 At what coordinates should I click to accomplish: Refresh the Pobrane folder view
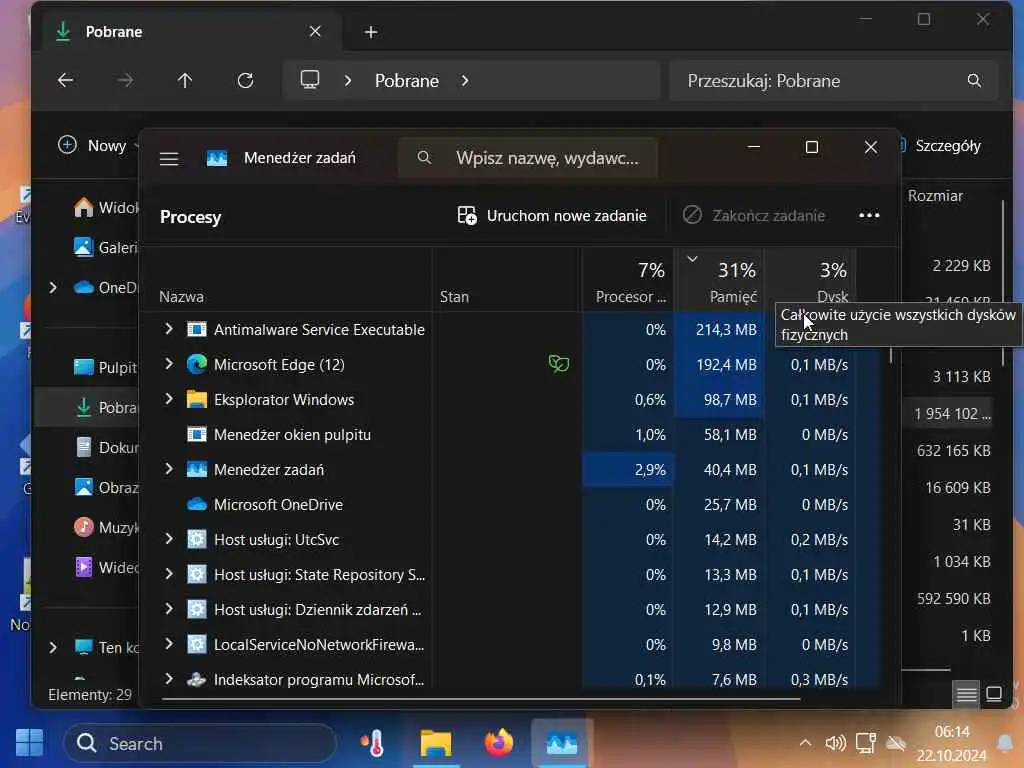pos(245,80)
